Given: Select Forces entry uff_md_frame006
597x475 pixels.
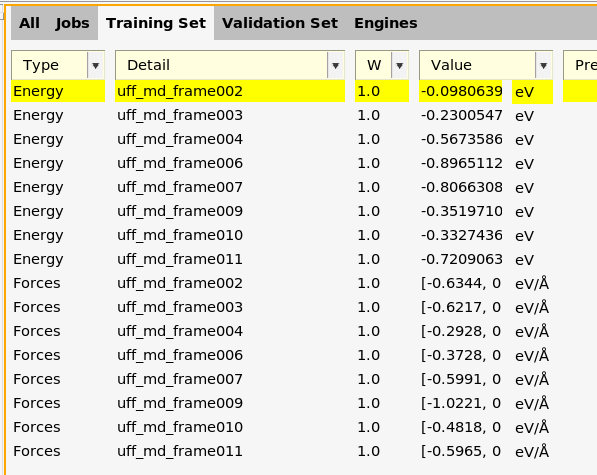Looking at the screenshot, I should pos(180,355).
